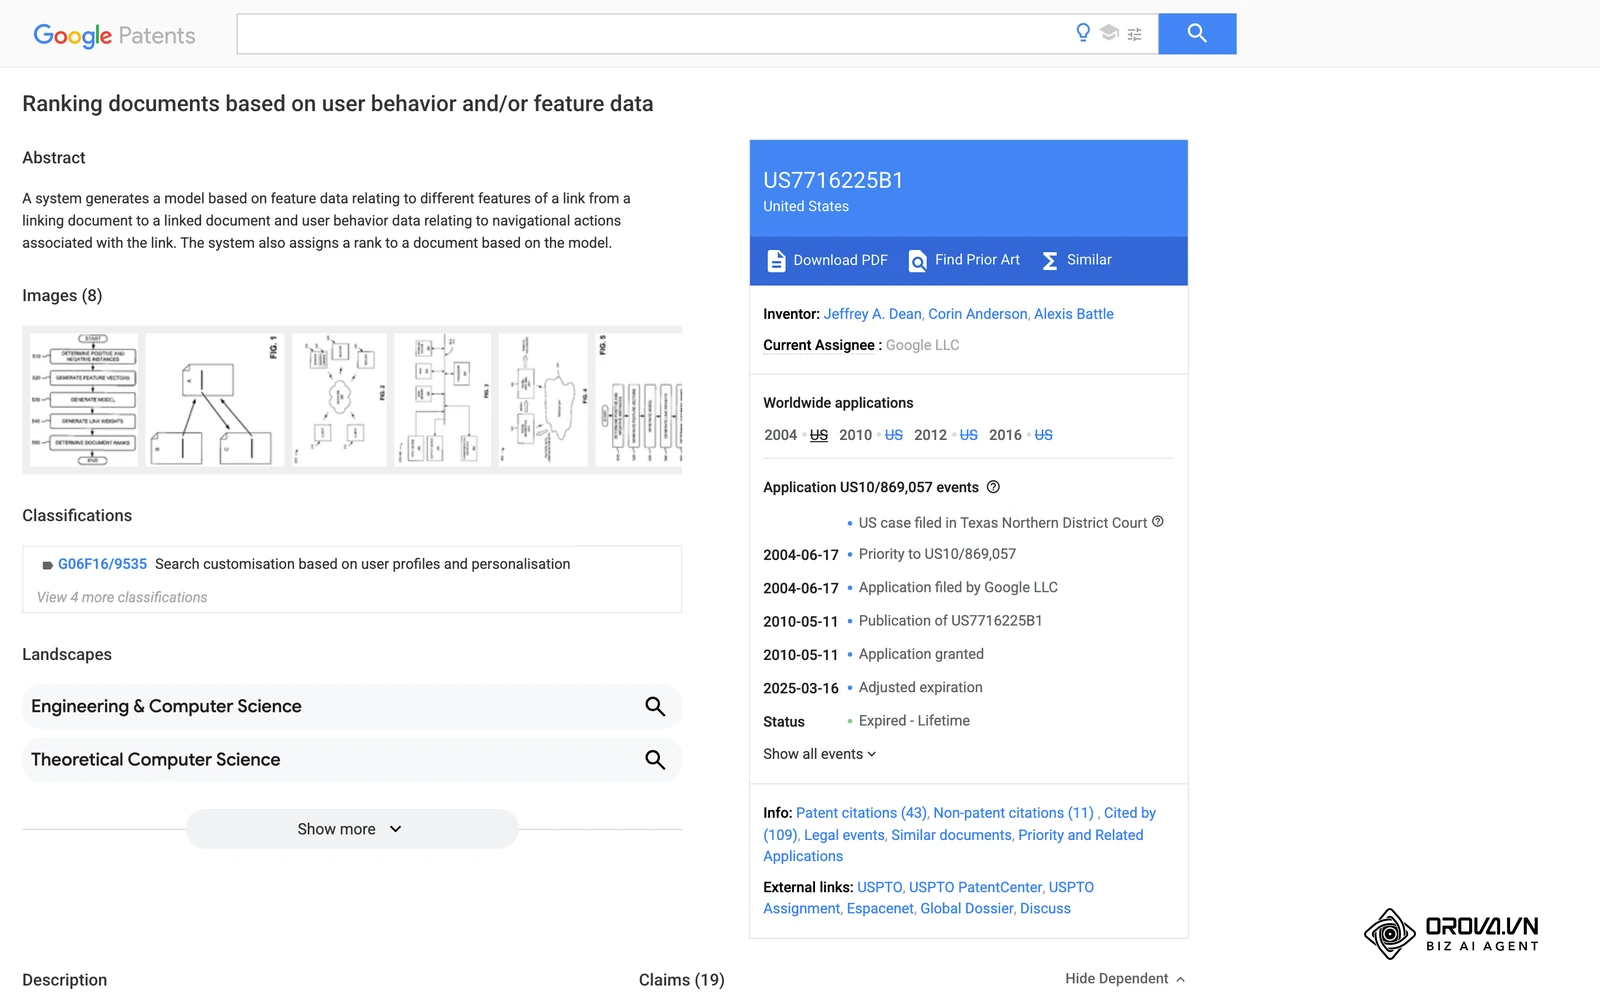Open the FIG. 3 image thumbnail
Image resolution: width=1600 pixels, height=1000 pixels.
point(443,400)
